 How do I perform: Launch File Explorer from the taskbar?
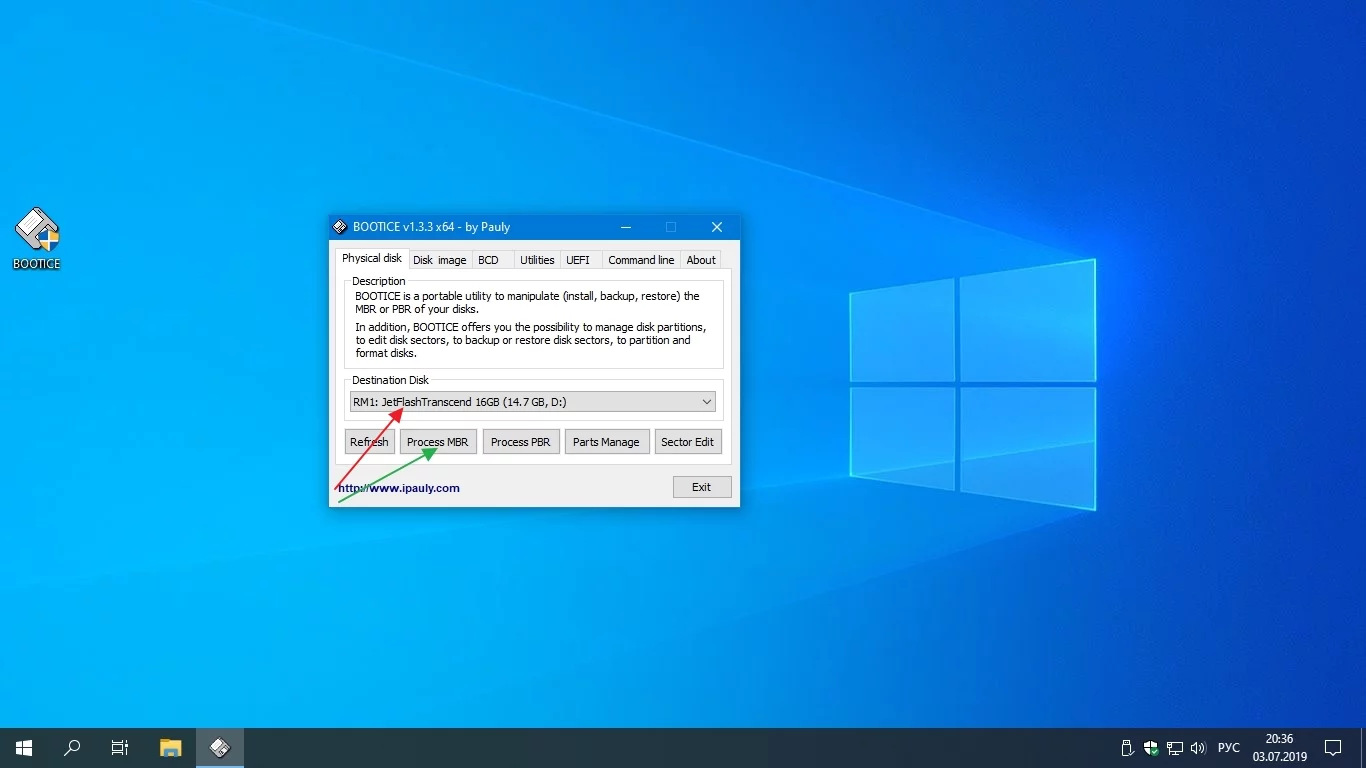[x=171, y=748]
